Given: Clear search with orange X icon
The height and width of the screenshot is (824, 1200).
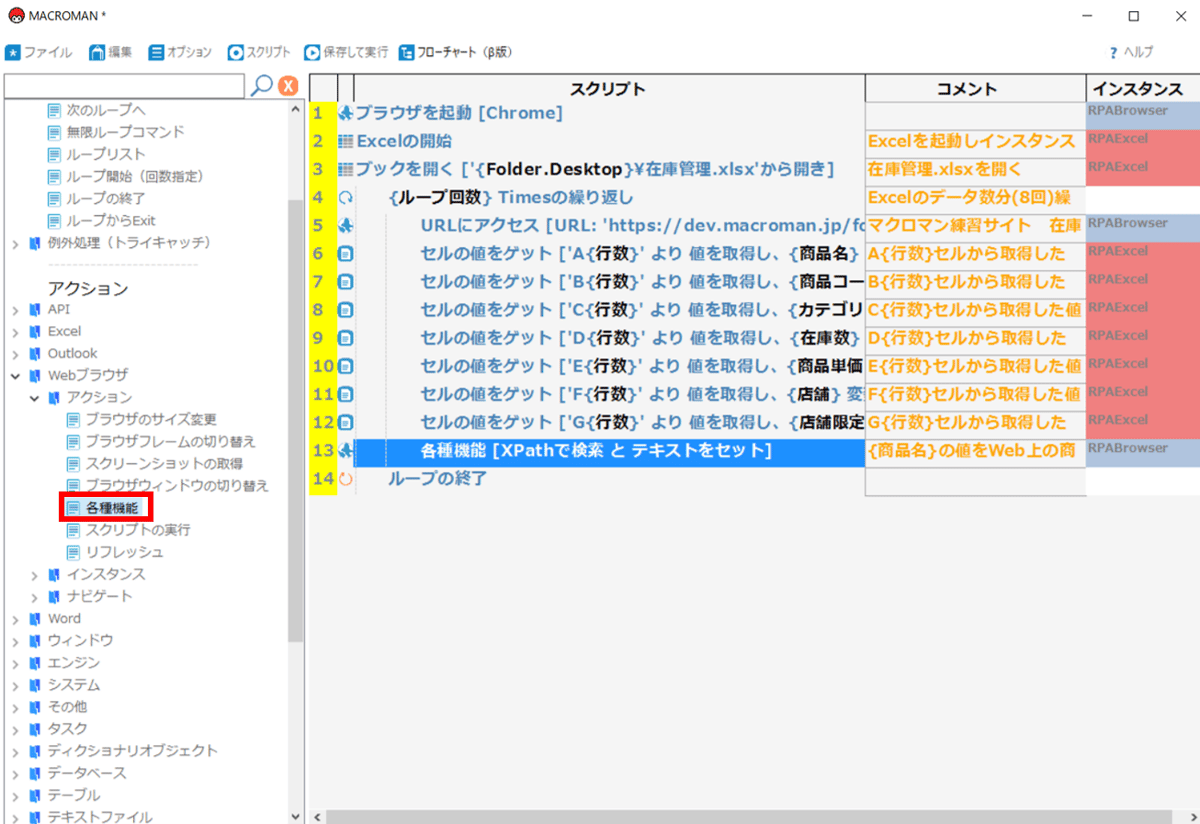Looking at the screenshot, I should [x=288, y=86].
